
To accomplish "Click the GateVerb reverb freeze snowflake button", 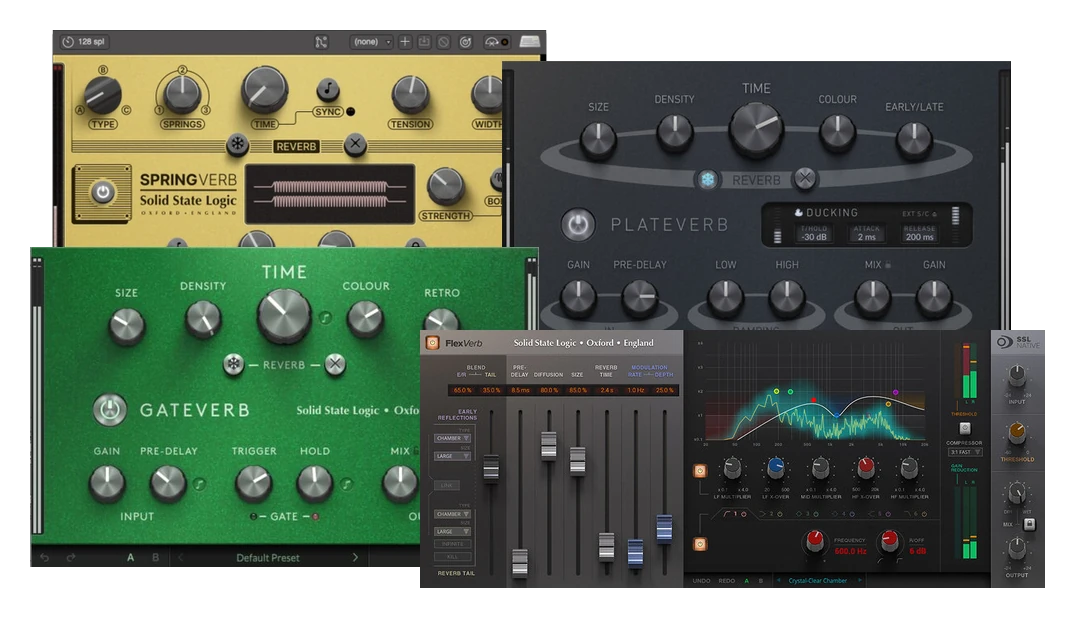I will 233,364.
